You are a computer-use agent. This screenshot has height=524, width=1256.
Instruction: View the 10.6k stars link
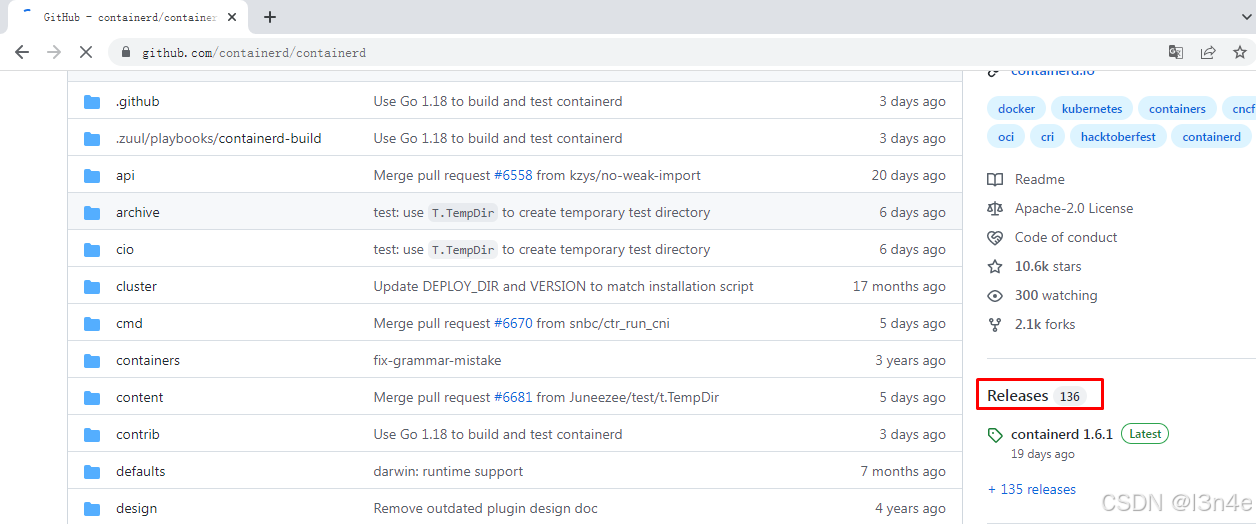(1048, 266)
